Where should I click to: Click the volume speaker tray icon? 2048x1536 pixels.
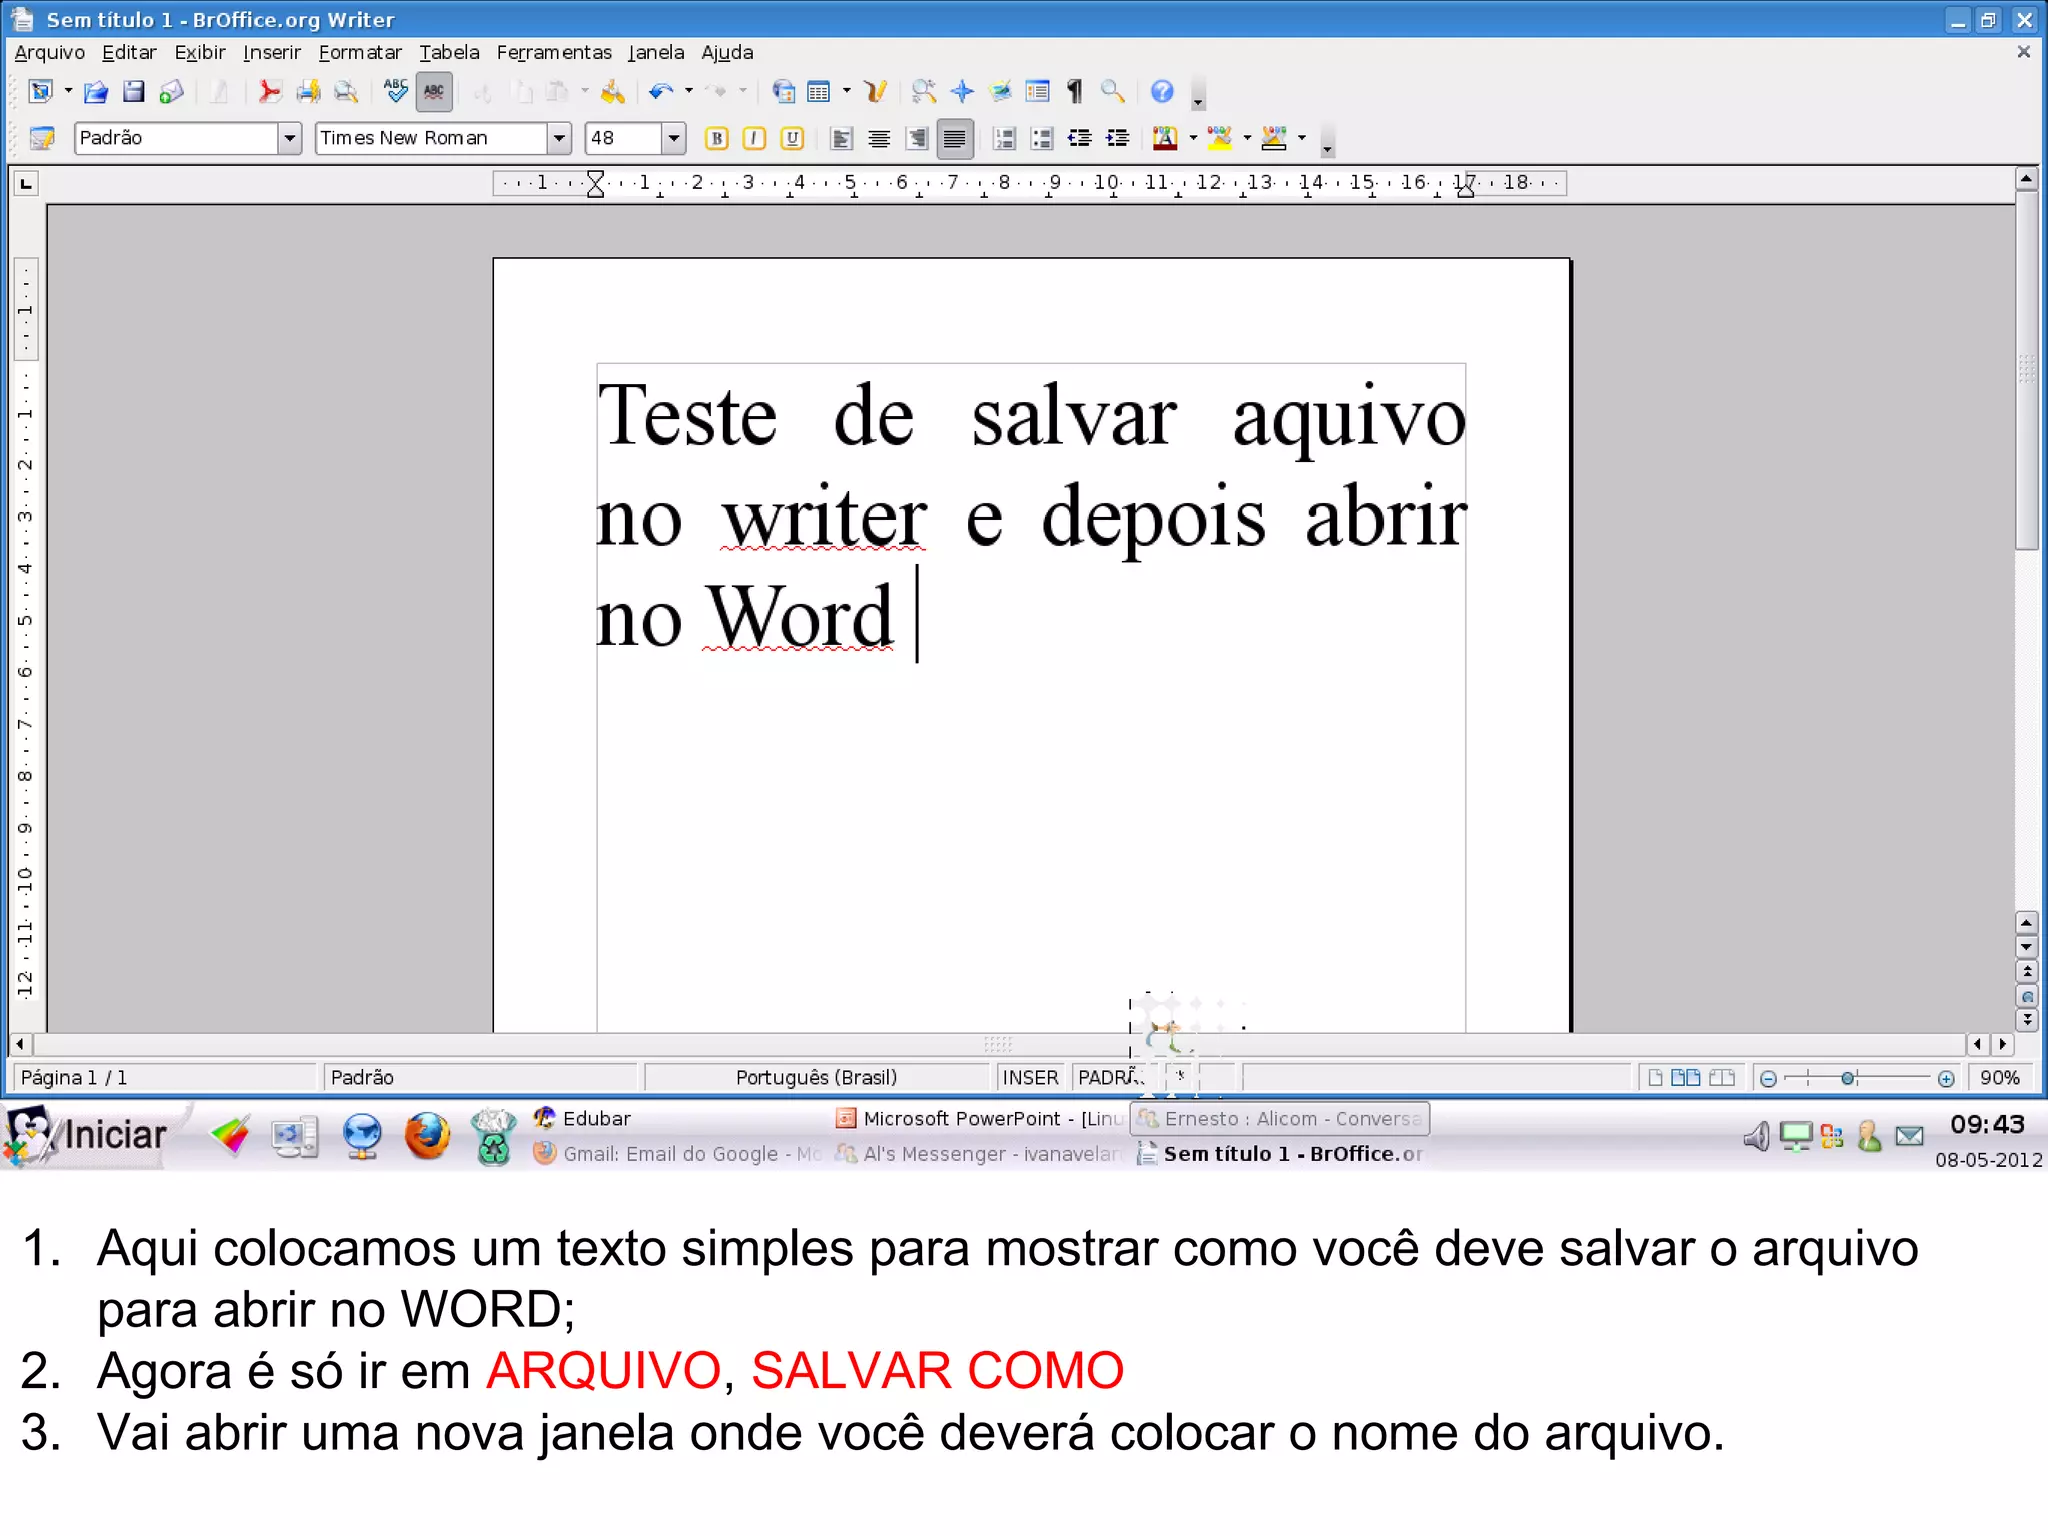[x=1756, y=1136]
